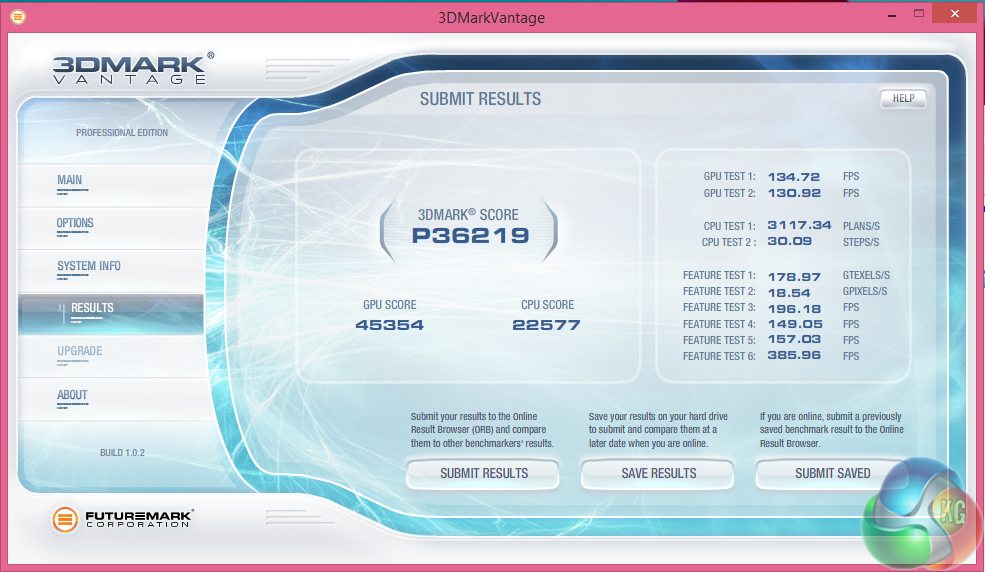Click the SUBMIT SAVED button

point(832,474)
